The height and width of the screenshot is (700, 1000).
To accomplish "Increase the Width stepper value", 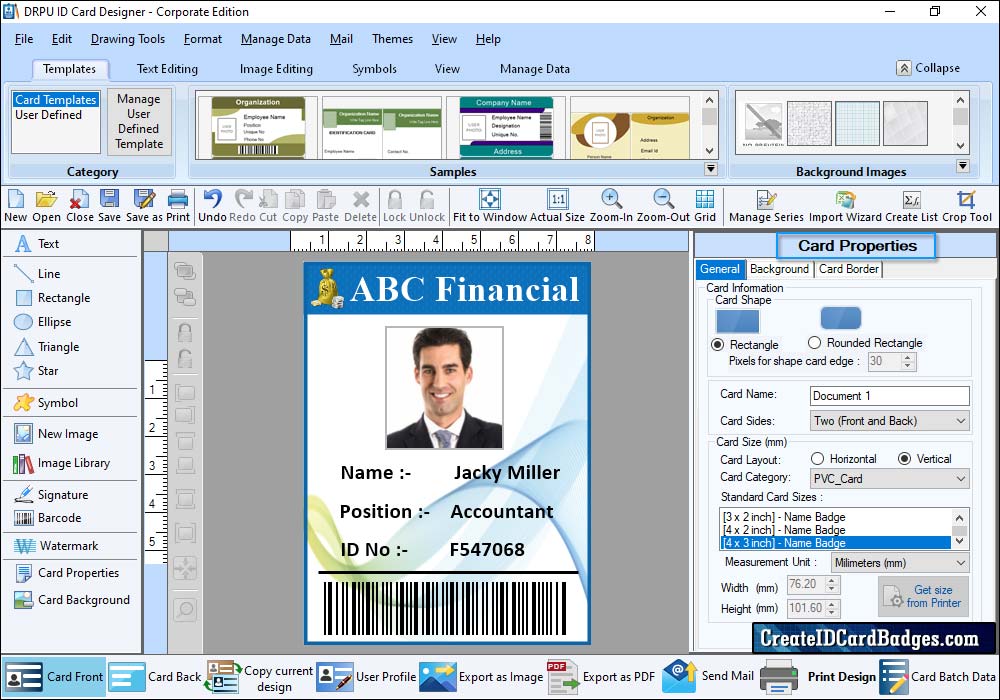I will pos(831,580).
